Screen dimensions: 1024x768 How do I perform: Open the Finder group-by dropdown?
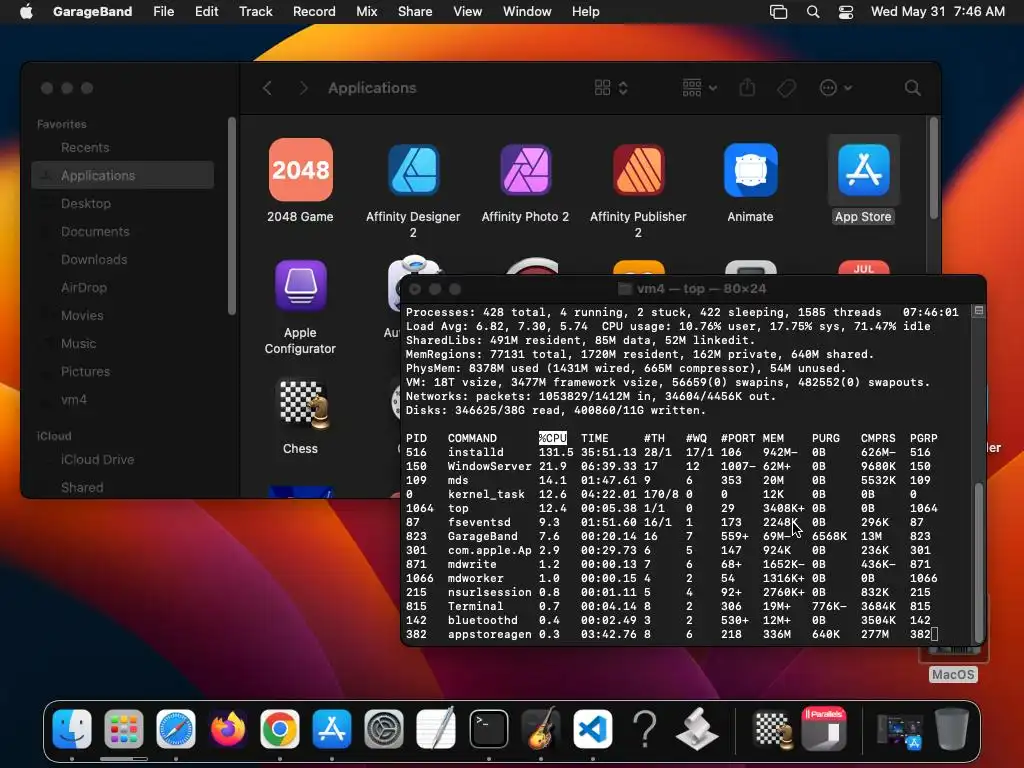coord(699,88)
